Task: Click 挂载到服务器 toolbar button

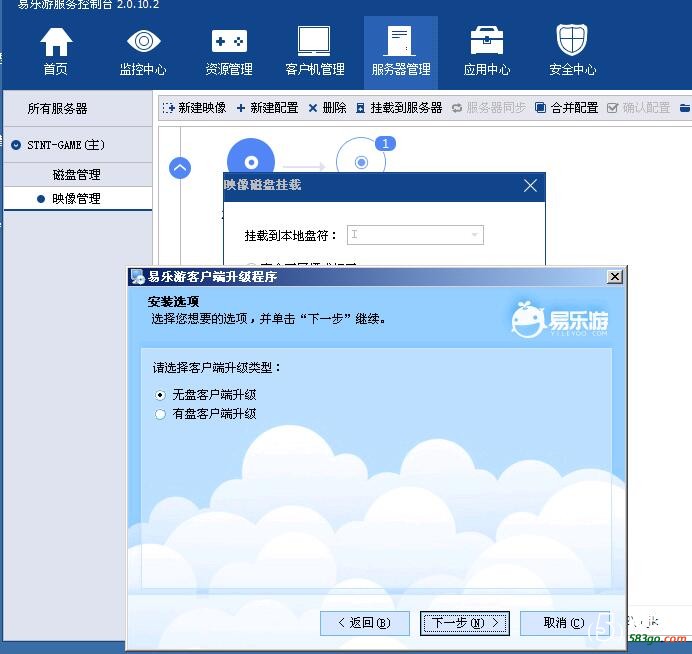Action: (x=399, y=108)
